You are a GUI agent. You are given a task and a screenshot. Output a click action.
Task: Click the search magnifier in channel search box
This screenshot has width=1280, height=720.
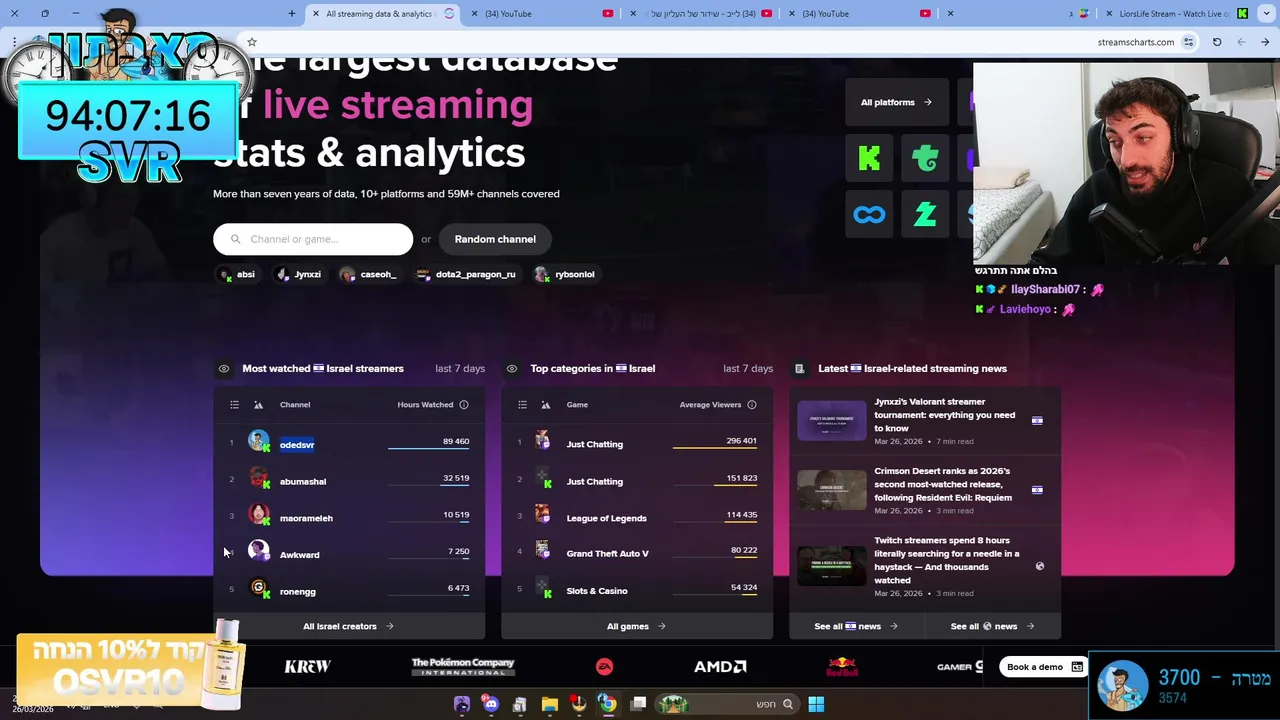[236, 239]
